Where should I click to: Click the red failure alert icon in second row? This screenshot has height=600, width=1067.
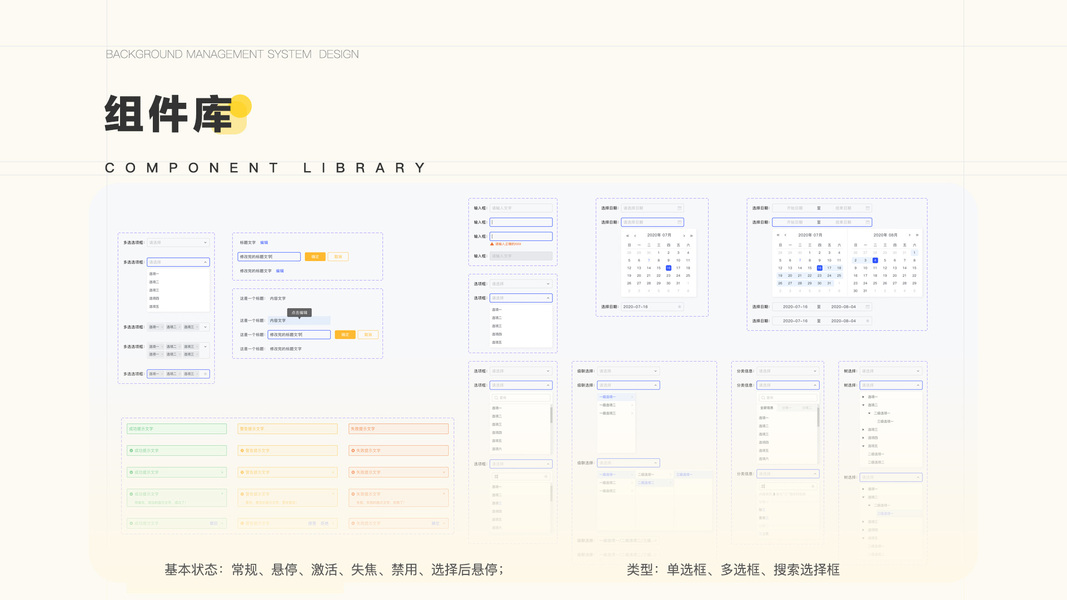pos(353,450)
